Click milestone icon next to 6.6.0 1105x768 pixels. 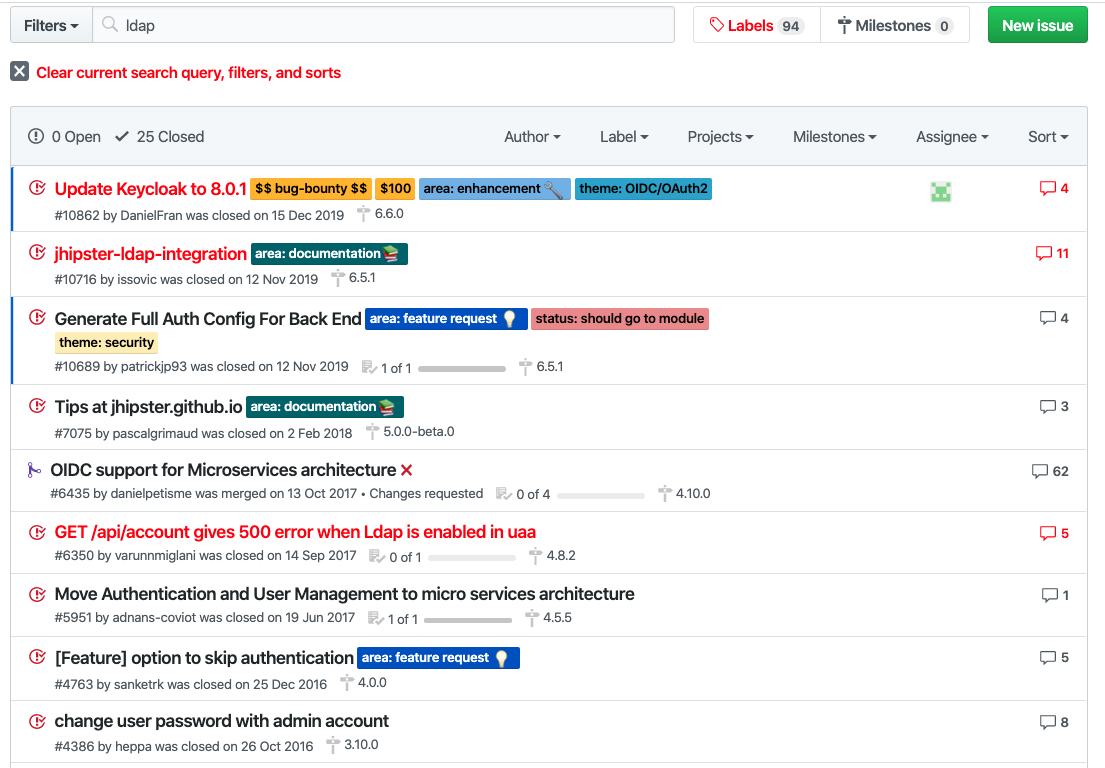(363, 213)
